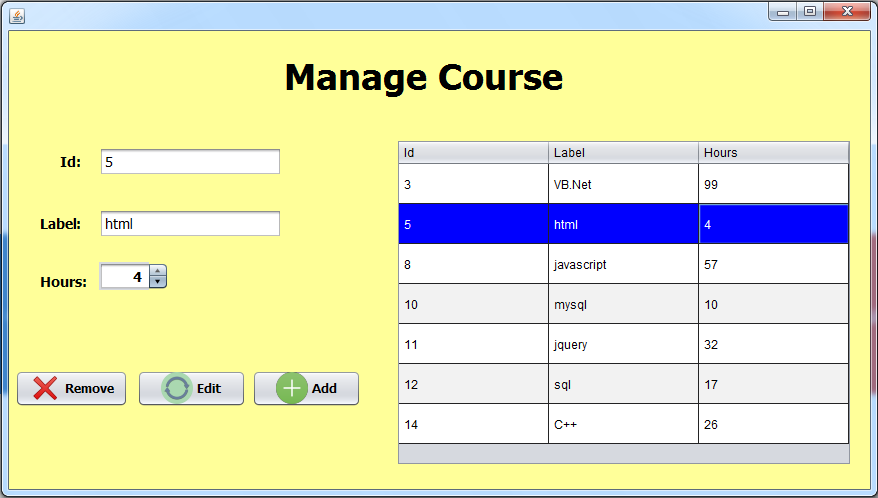This screenshot has width=878, height=498.
Task: Focus the Id text field
Action: 190,162
